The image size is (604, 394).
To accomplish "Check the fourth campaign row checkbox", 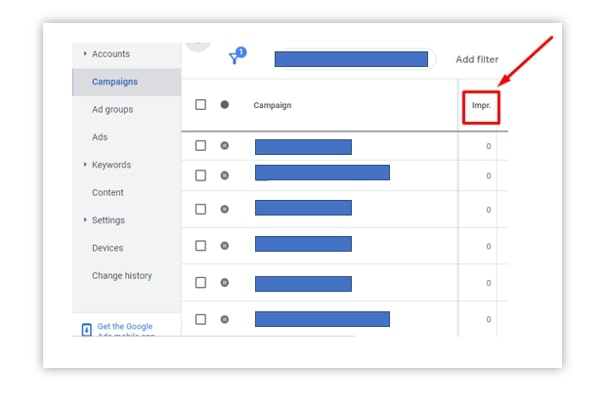I will tap(201, 246).
